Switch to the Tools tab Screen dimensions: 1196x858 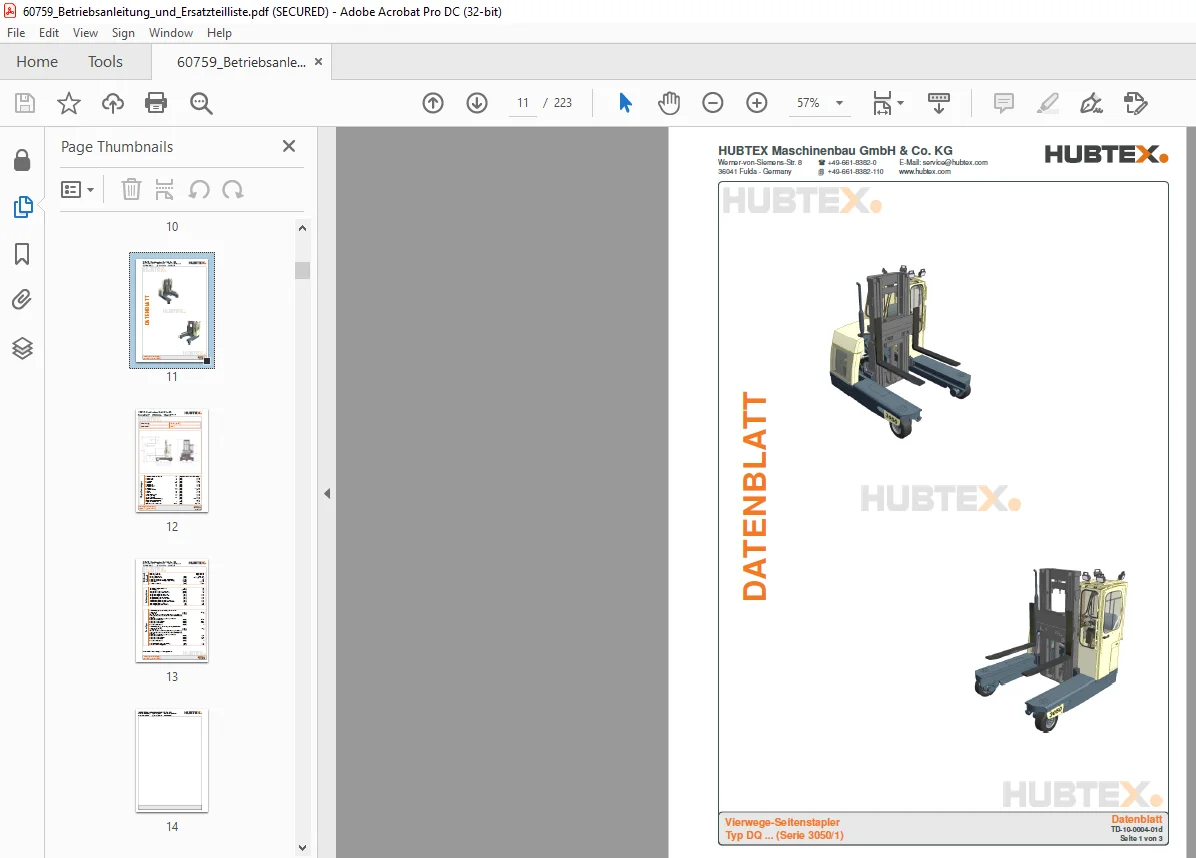coord(105,62)
